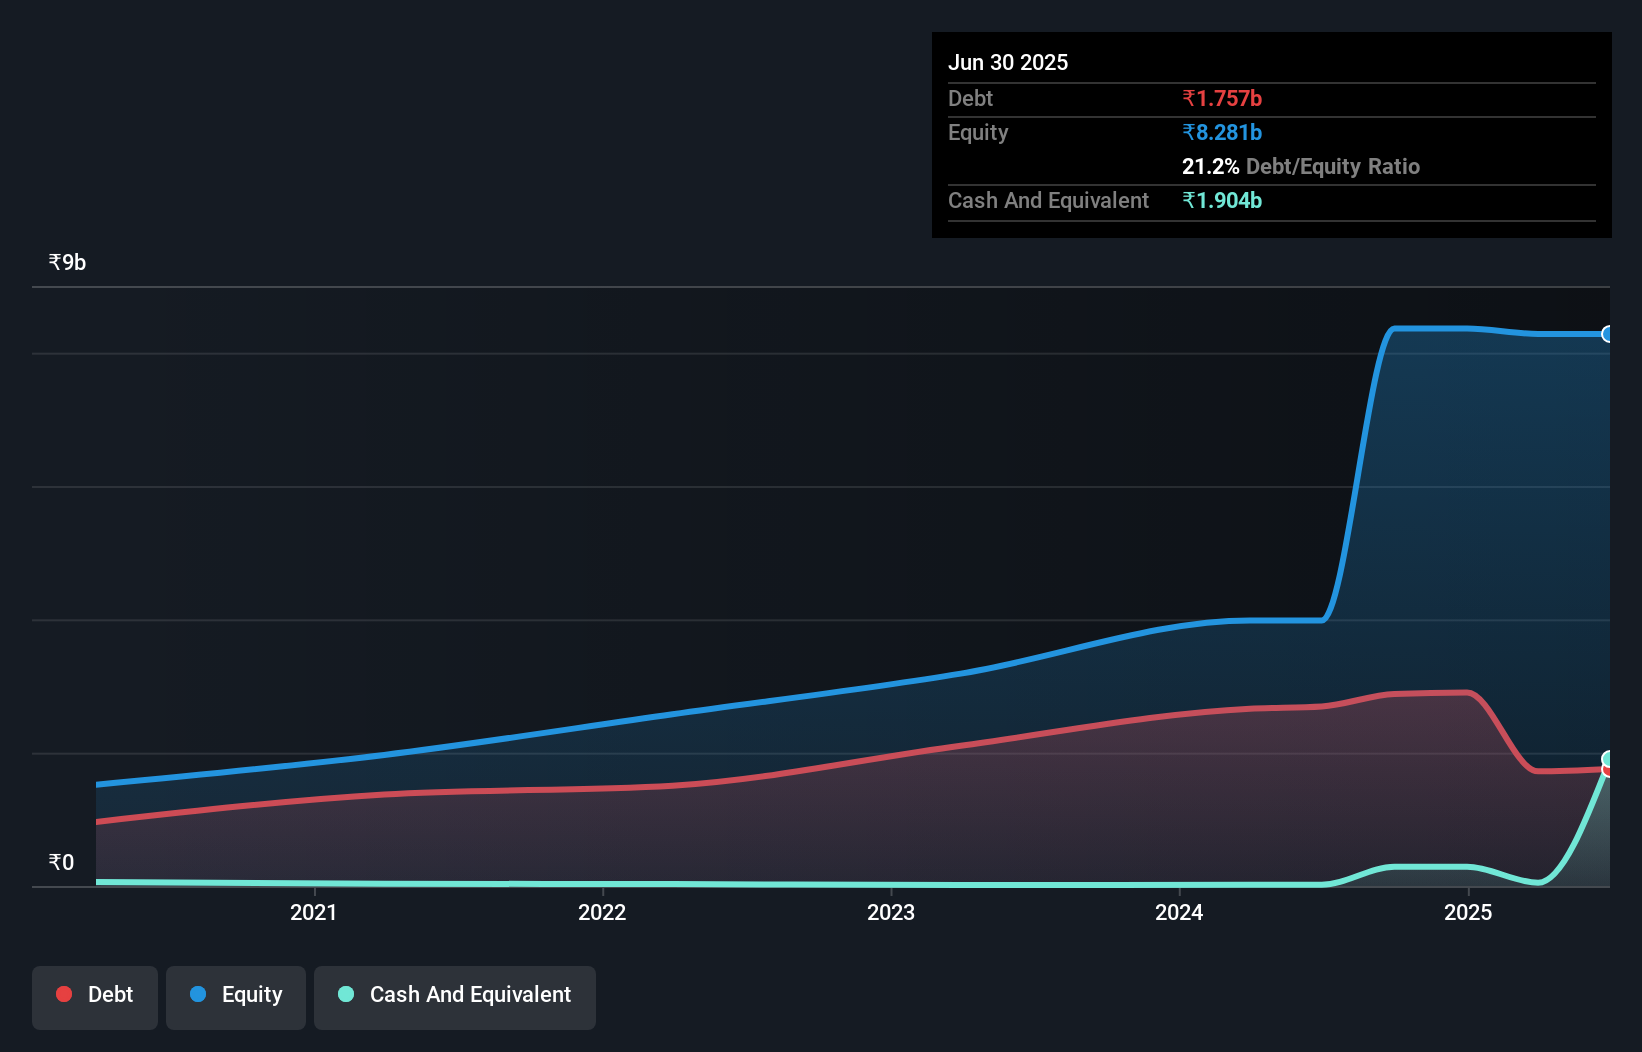
Task: Expand details for the Debt/Equity Ratio row
Action: tap(1300, 166)
